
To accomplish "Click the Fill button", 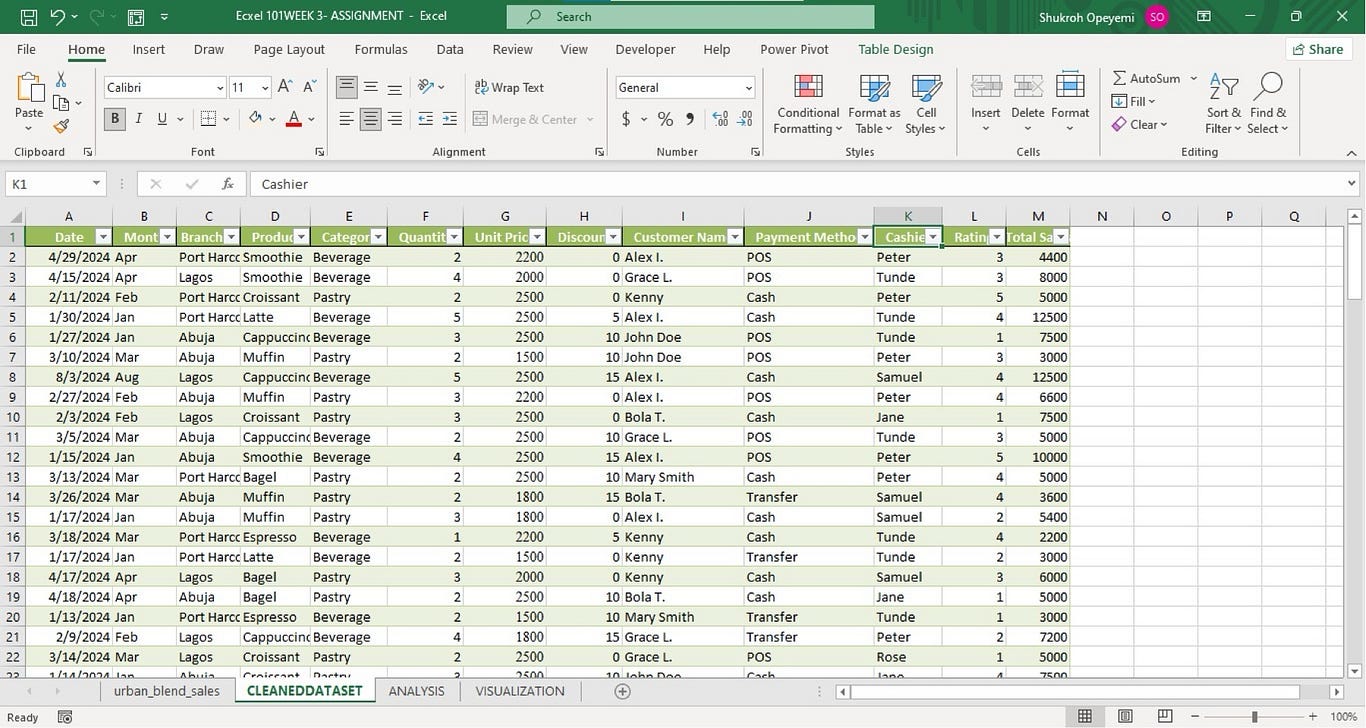I will click(x=1134, y=101).
